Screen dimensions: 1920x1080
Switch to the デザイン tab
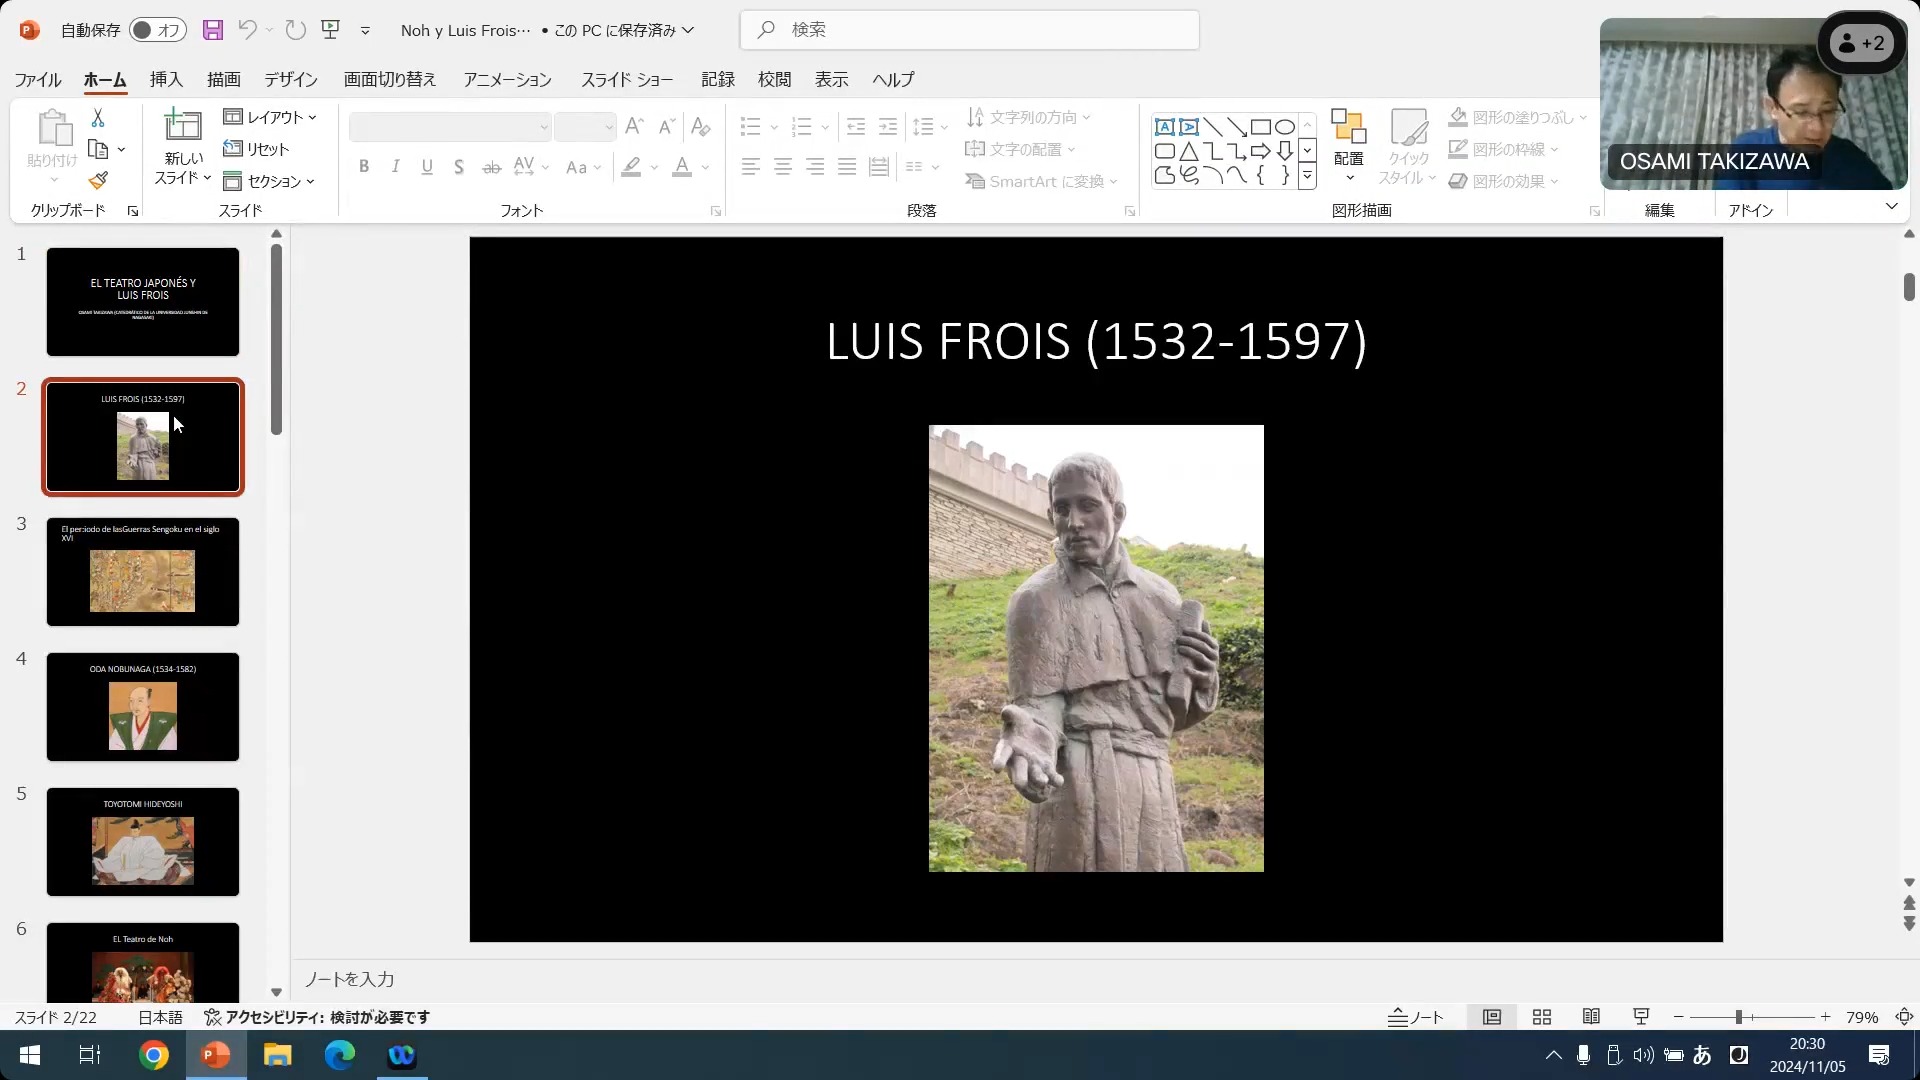[291, 79]
